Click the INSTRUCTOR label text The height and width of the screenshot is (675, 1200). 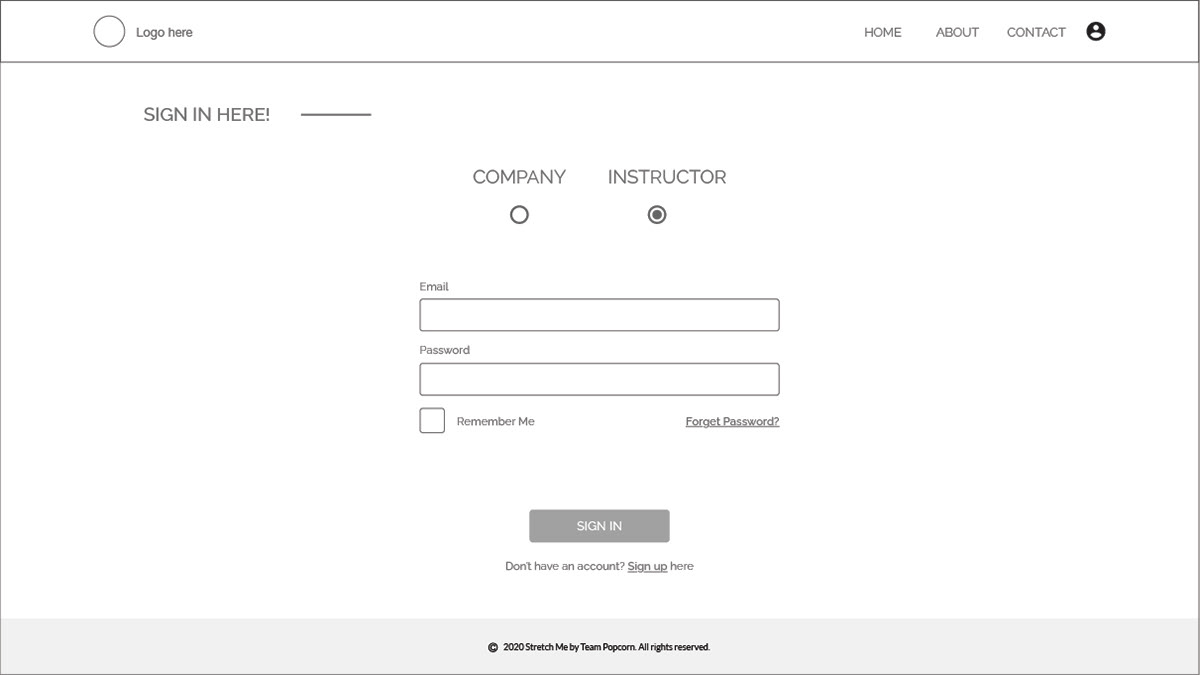[x=667, y=177]
